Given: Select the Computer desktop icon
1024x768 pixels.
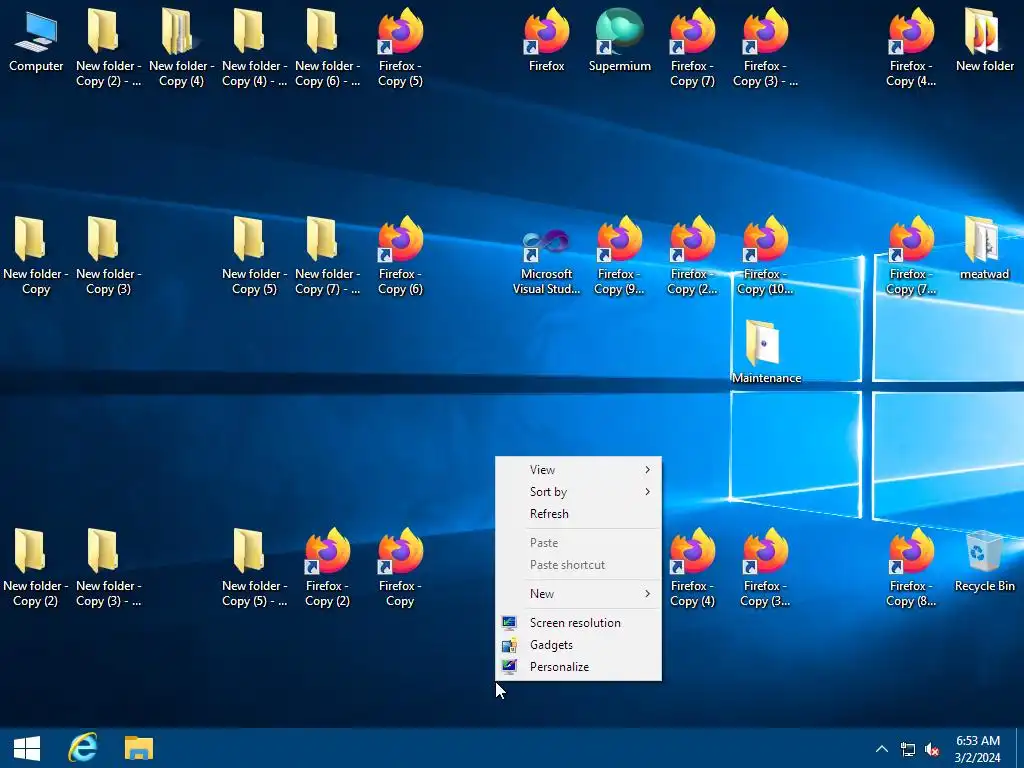Looking at the screenshot, I should pos(36,42).
